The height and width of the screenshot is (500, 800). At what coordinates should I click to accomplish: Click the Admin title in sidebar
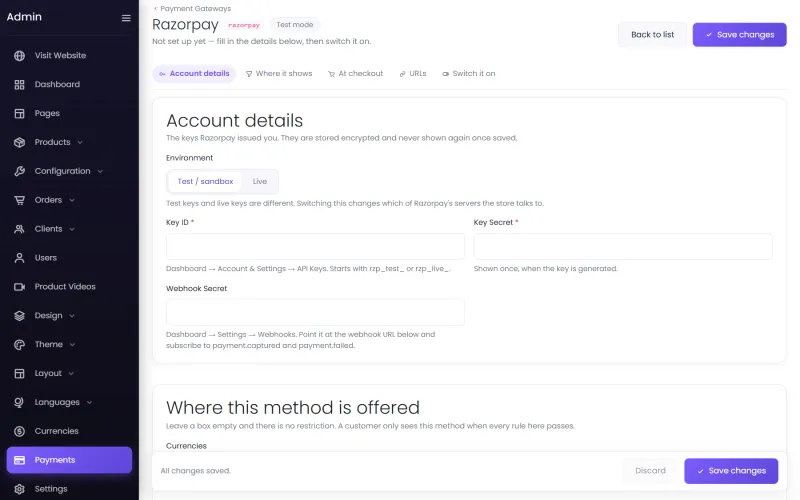coord(24,17)
